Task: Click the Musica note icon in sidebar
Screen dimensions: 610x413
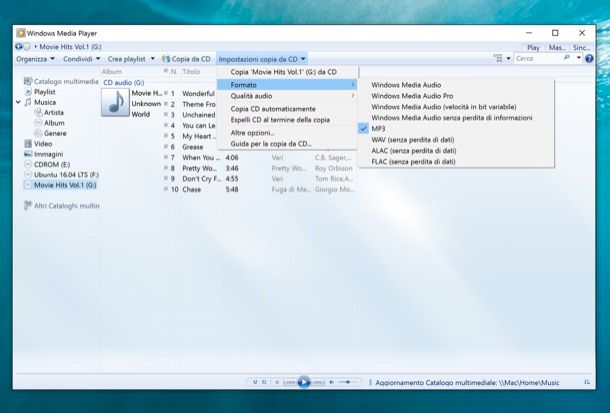Action: pyautogui.click(x=28, y=102)
